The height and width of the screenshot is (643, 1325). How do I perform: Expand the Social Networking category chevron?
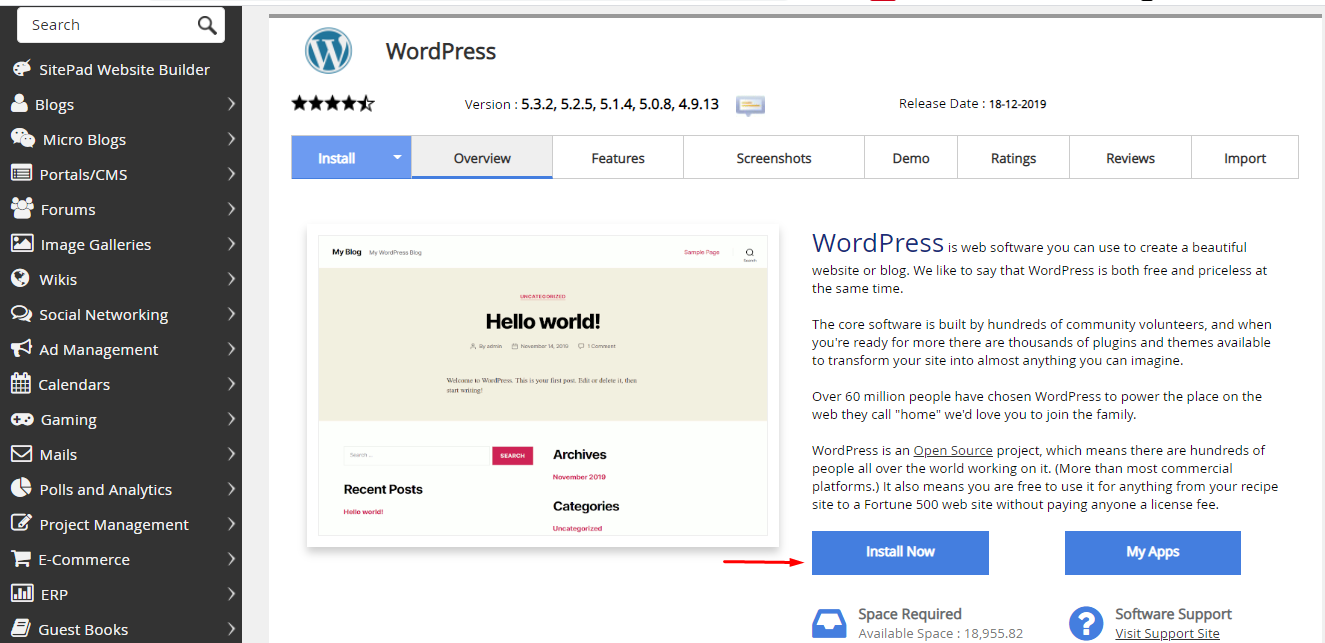point(231,314)
